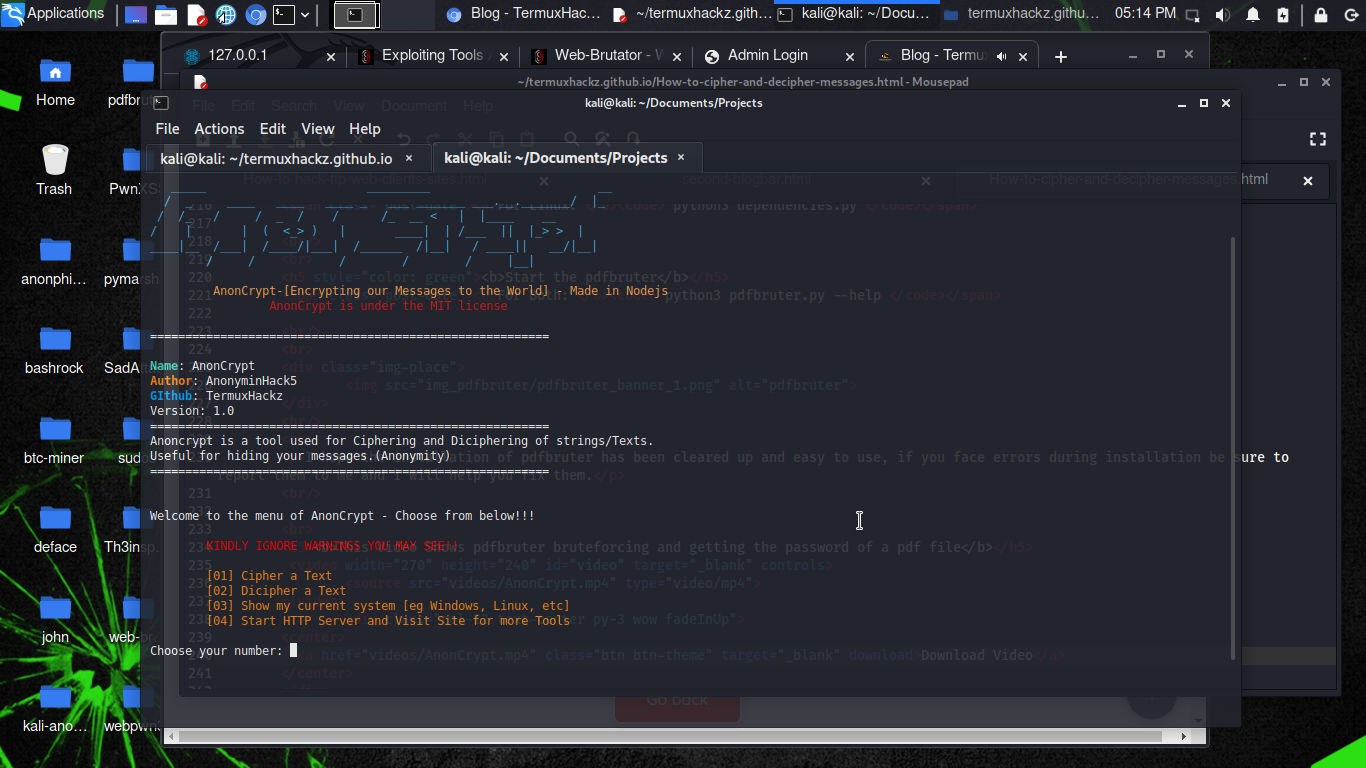
Task: Open Help menu in terminal
Action: pos(365,129)
